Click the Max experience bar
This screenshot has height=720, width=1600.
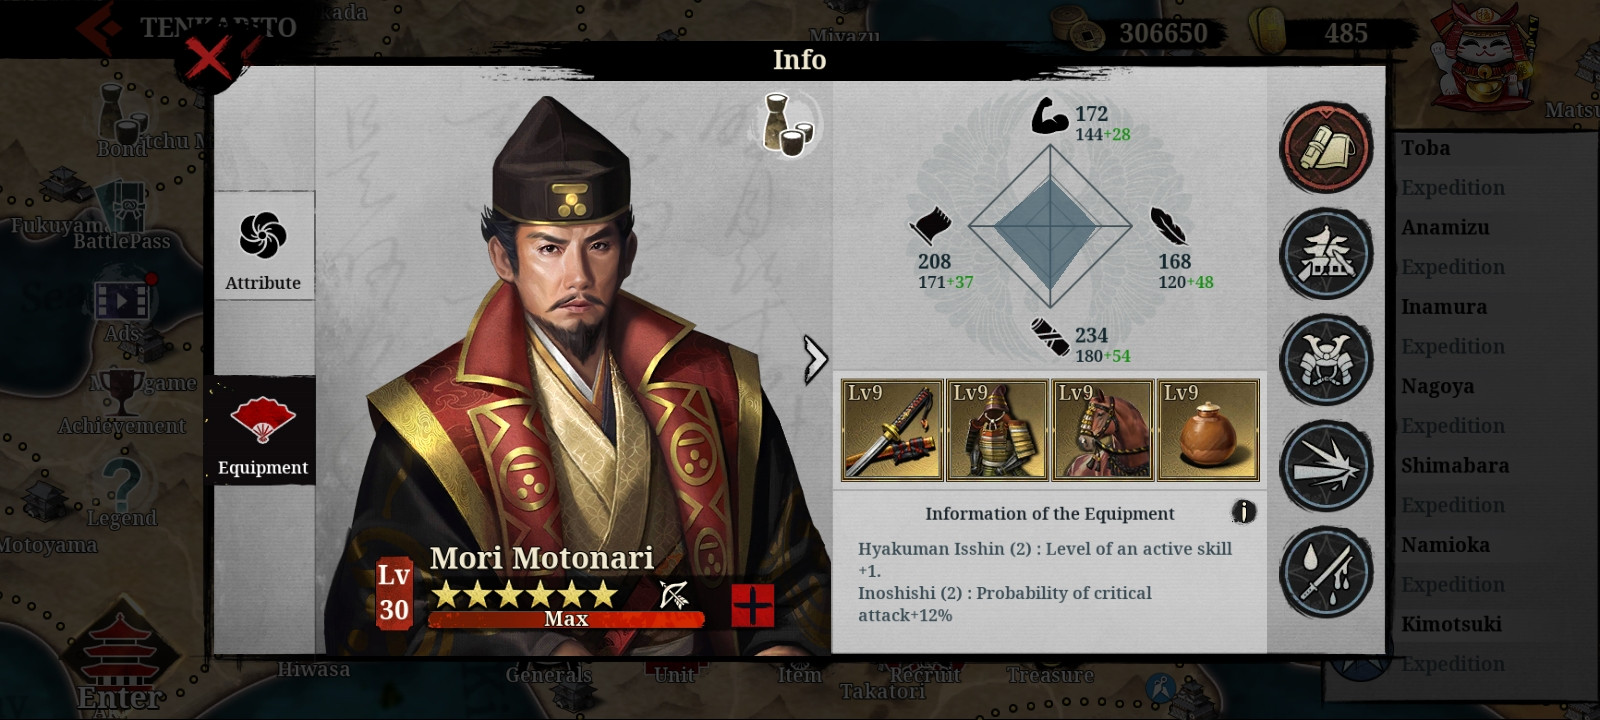tap(566, 619)
